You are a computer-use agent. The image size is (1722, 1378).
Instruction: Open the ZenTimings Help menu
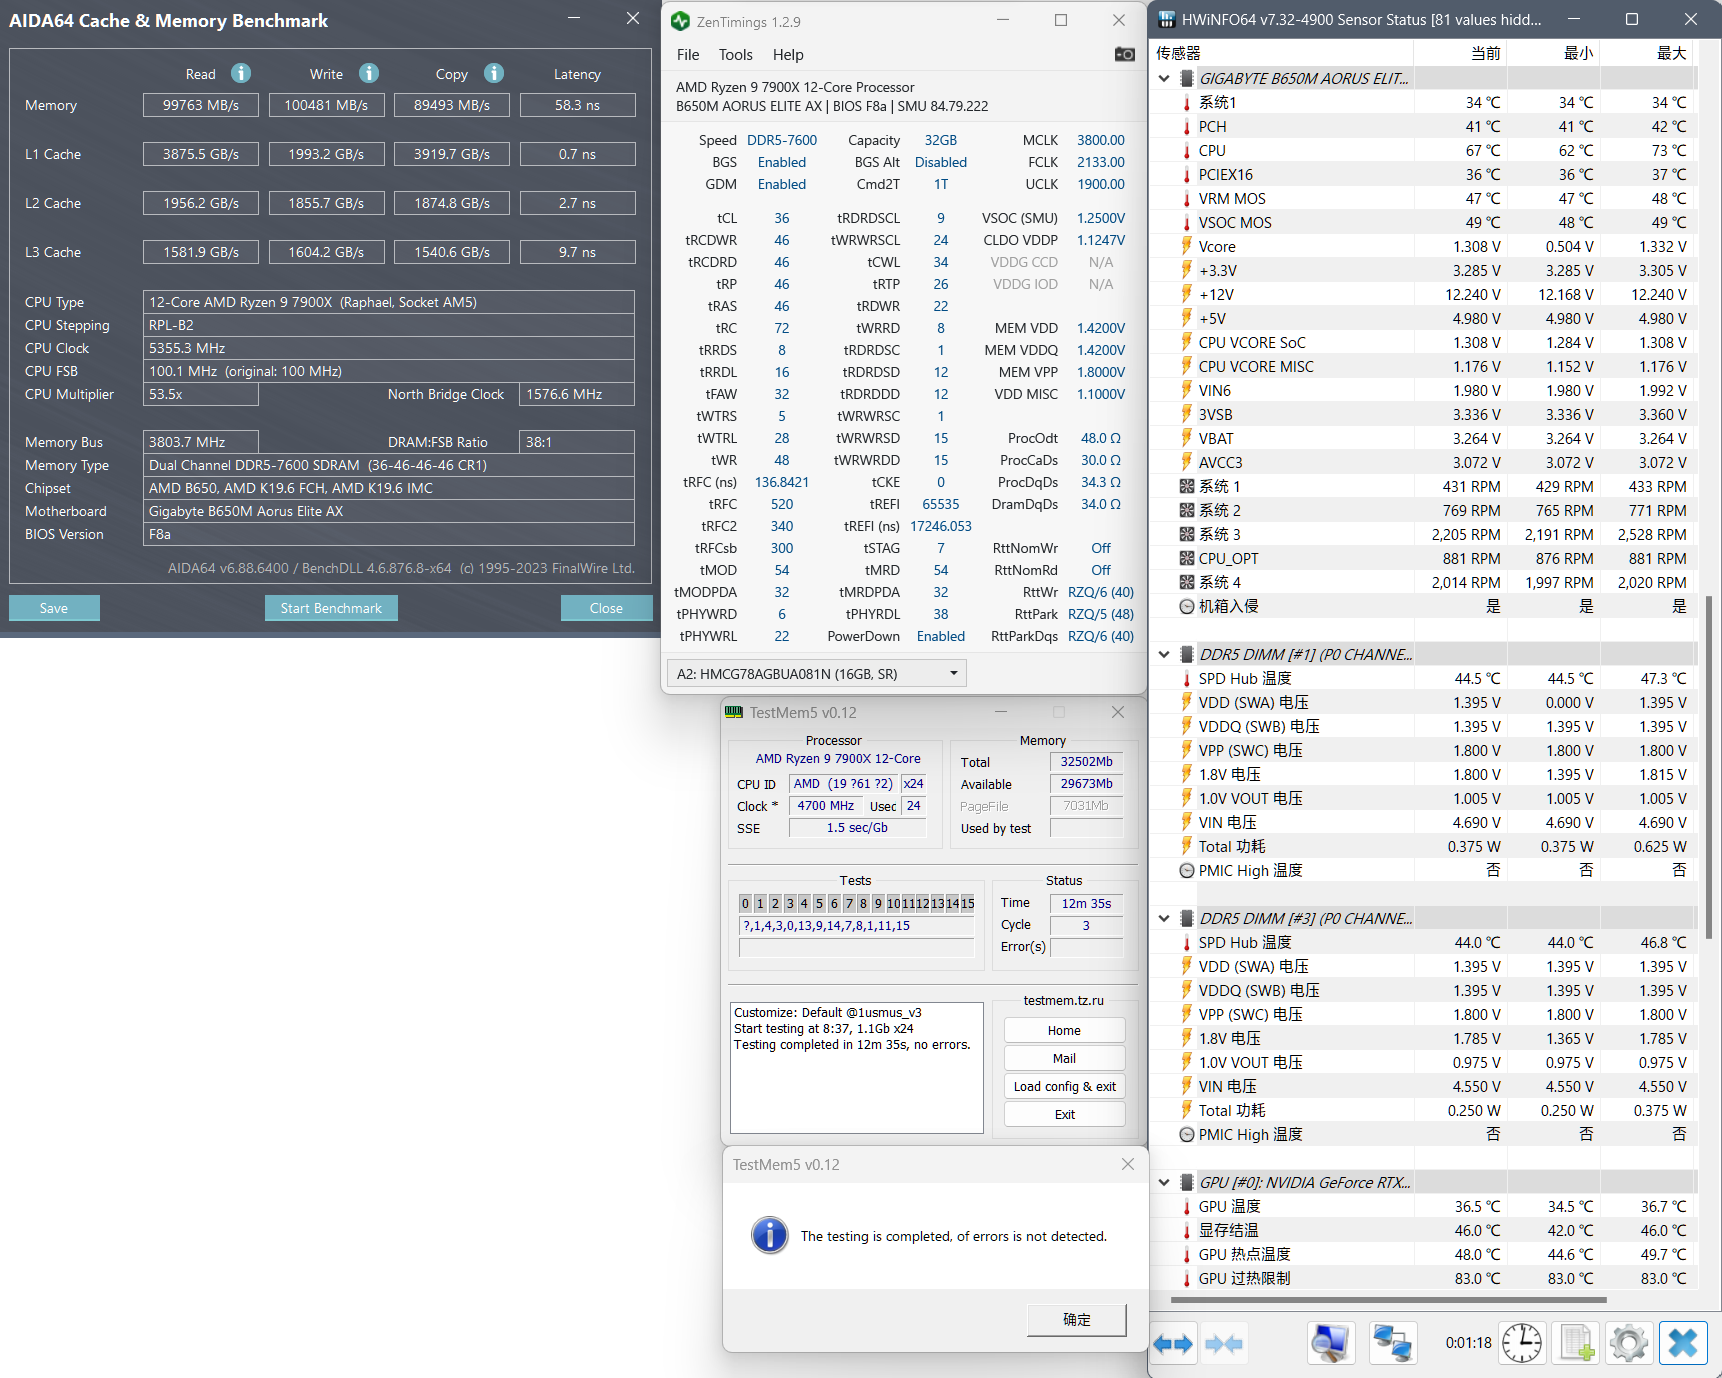(x=788, y=54)
